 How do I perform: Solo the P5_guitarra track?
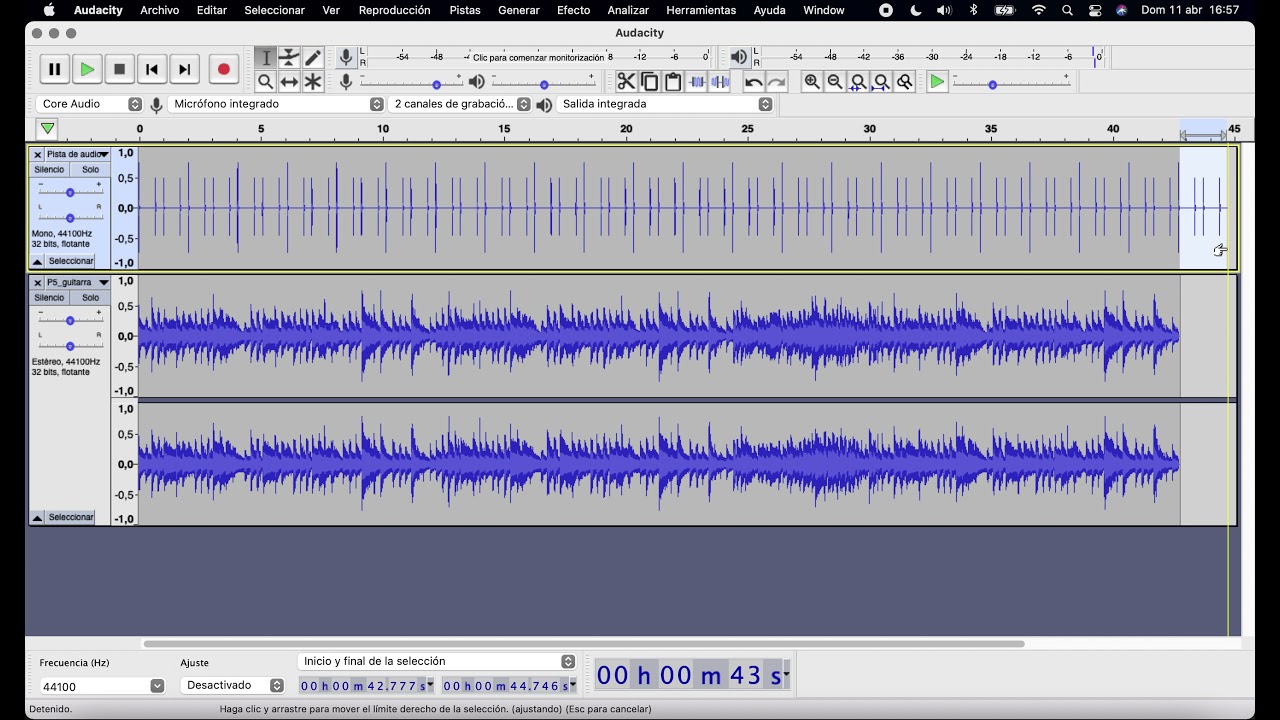click(x=90, y=297)
